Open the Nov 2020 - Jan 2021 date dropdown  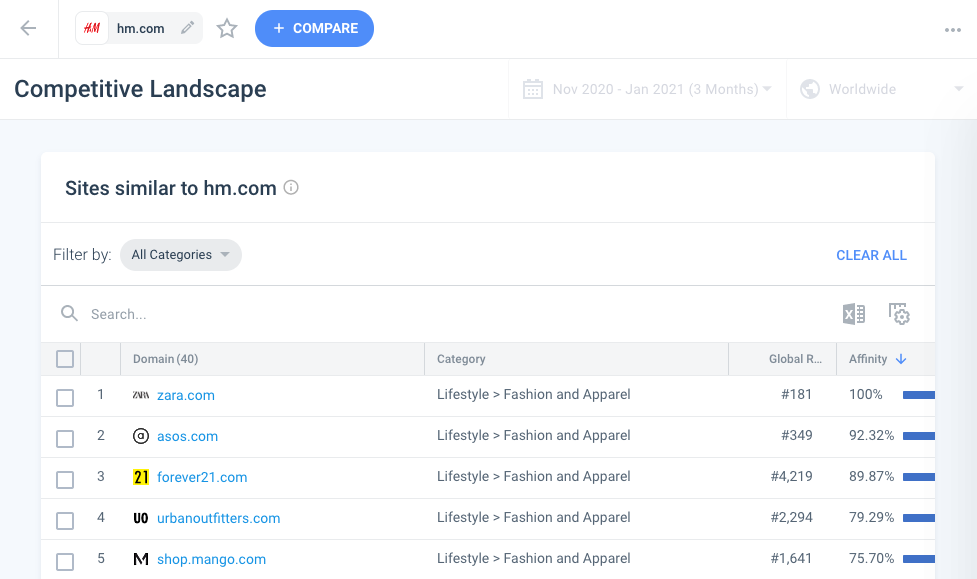click(647, 89)
